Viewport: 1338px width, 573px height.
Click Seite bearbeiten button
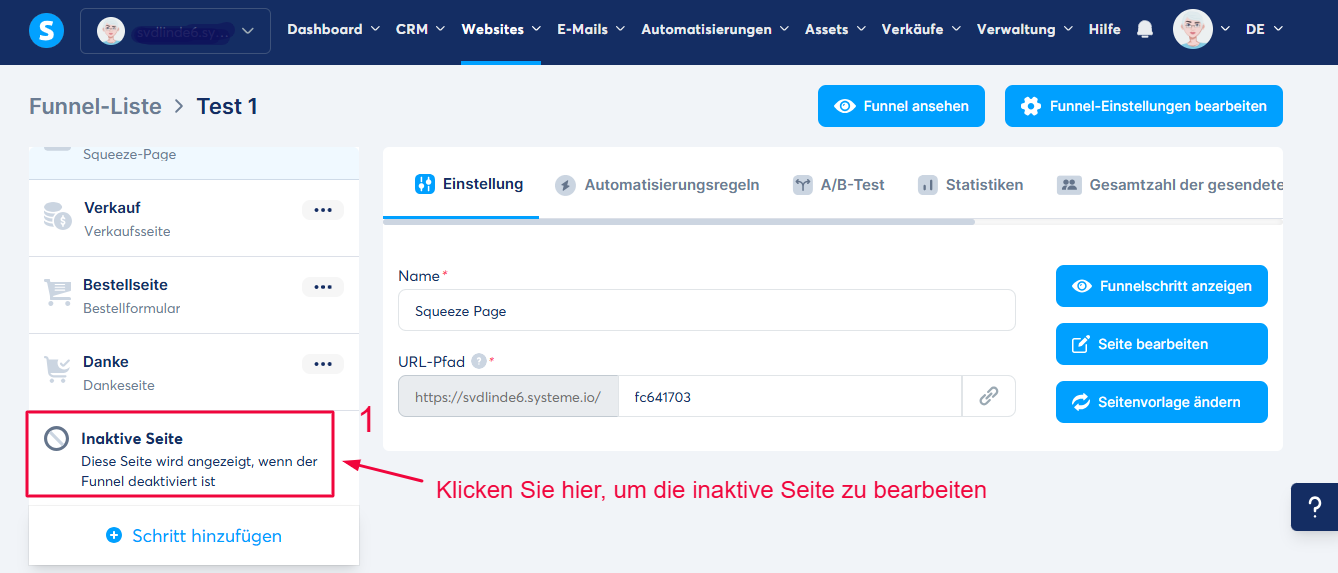1161,344
